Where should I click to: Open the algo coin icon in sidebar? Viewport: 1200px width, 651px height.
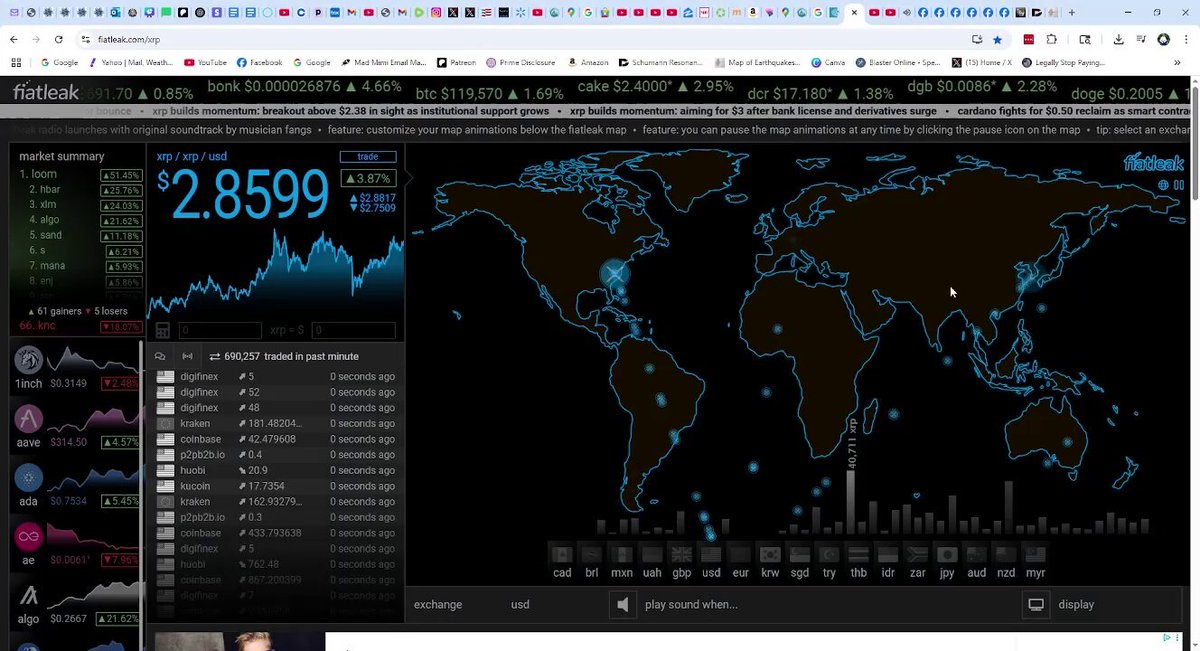point(28,596)
